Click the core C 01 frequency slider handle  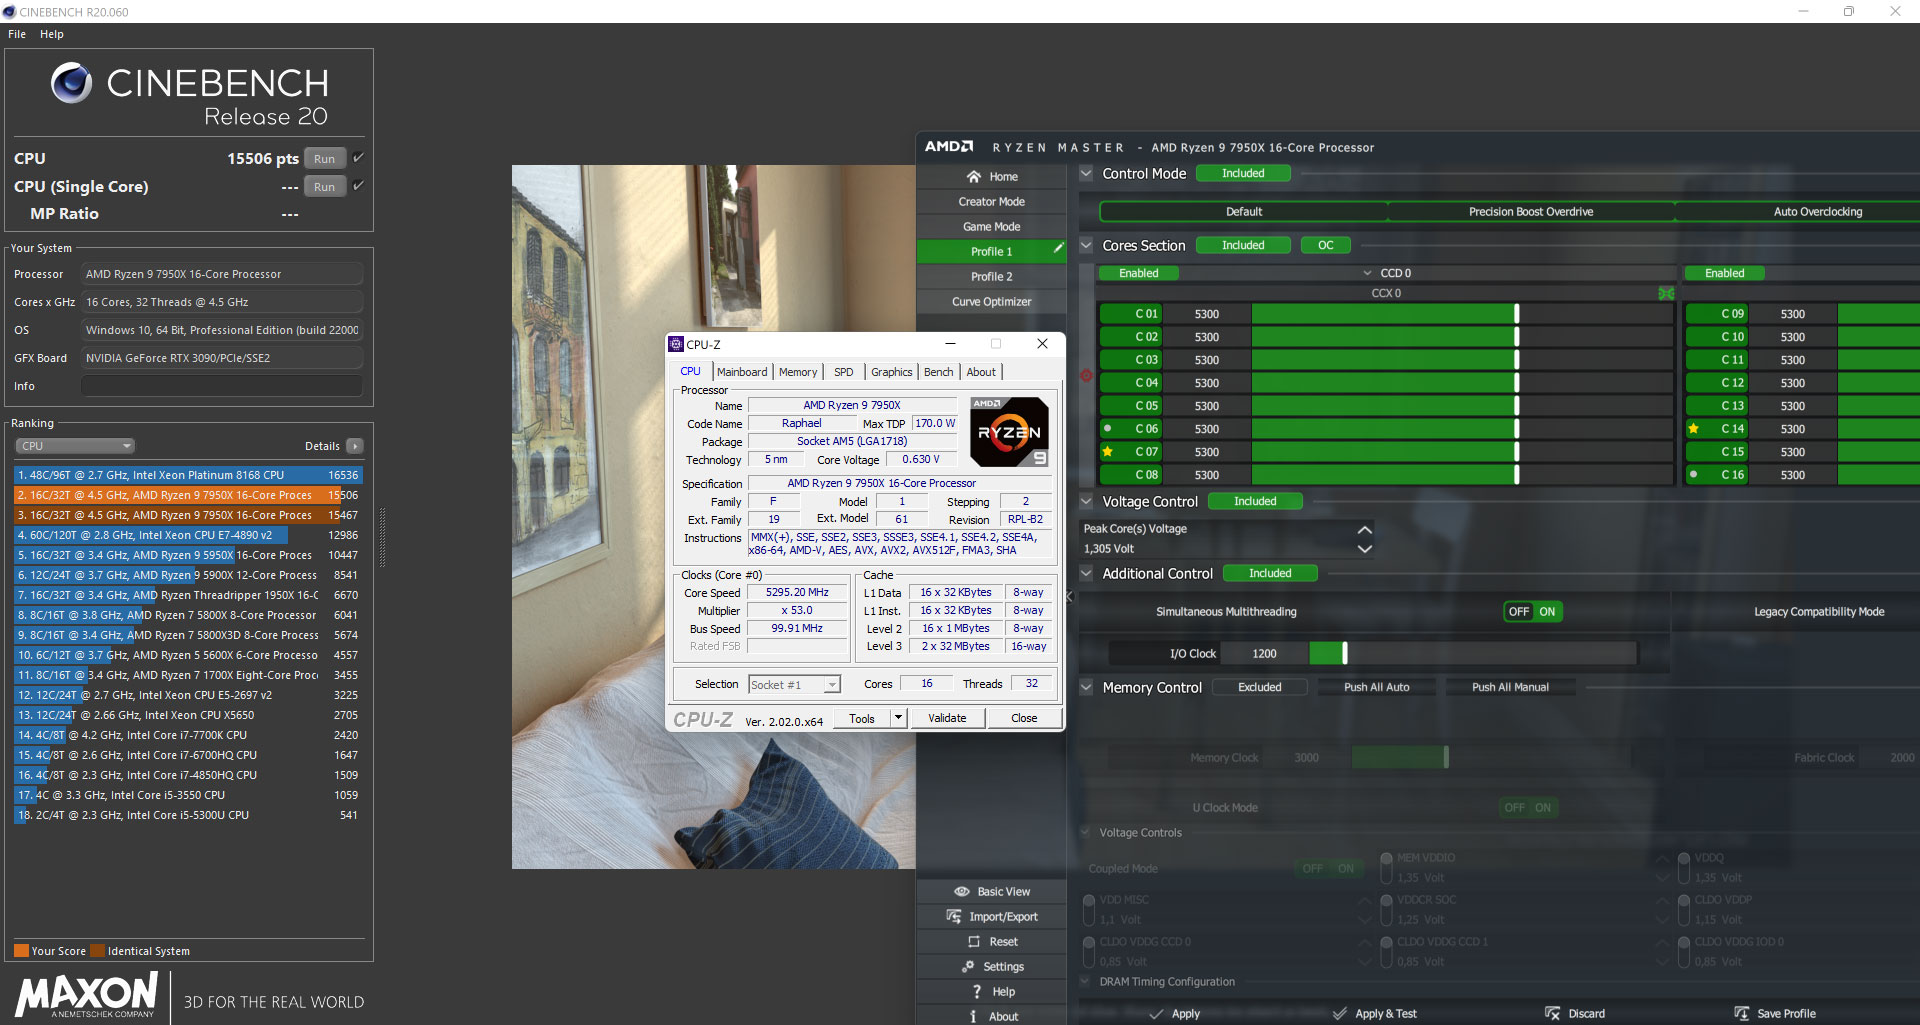point(1517,313)
